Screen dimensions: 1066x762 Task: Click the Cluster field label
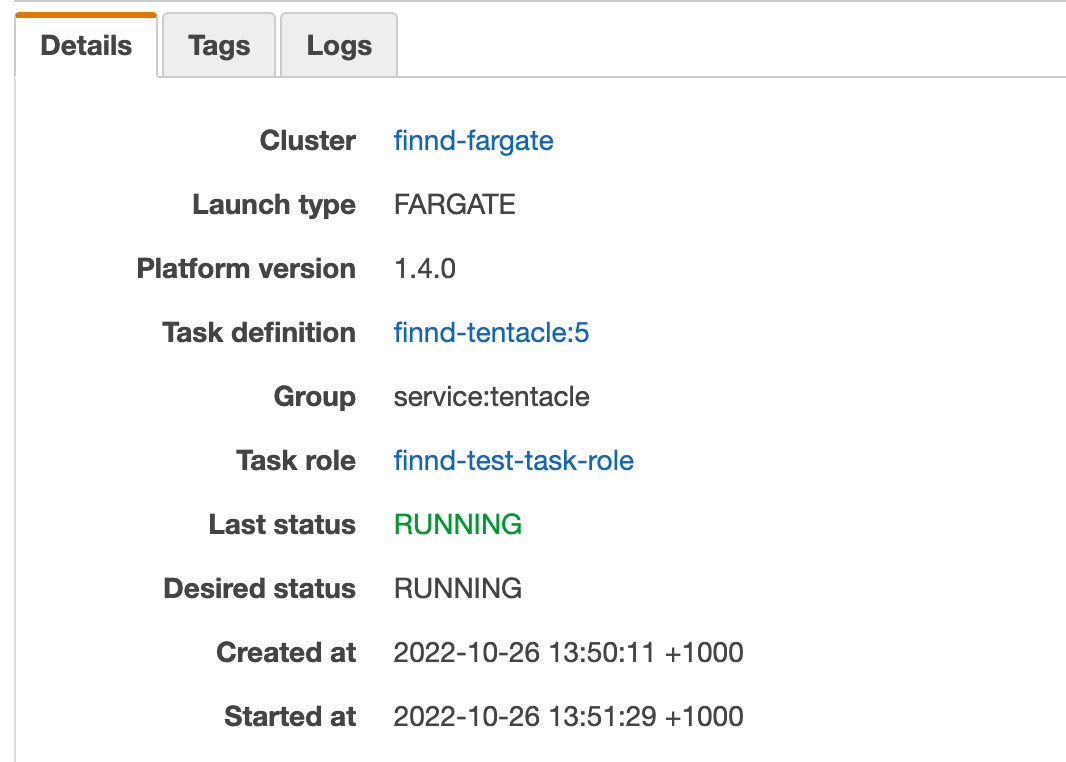[x=307, y=141]
